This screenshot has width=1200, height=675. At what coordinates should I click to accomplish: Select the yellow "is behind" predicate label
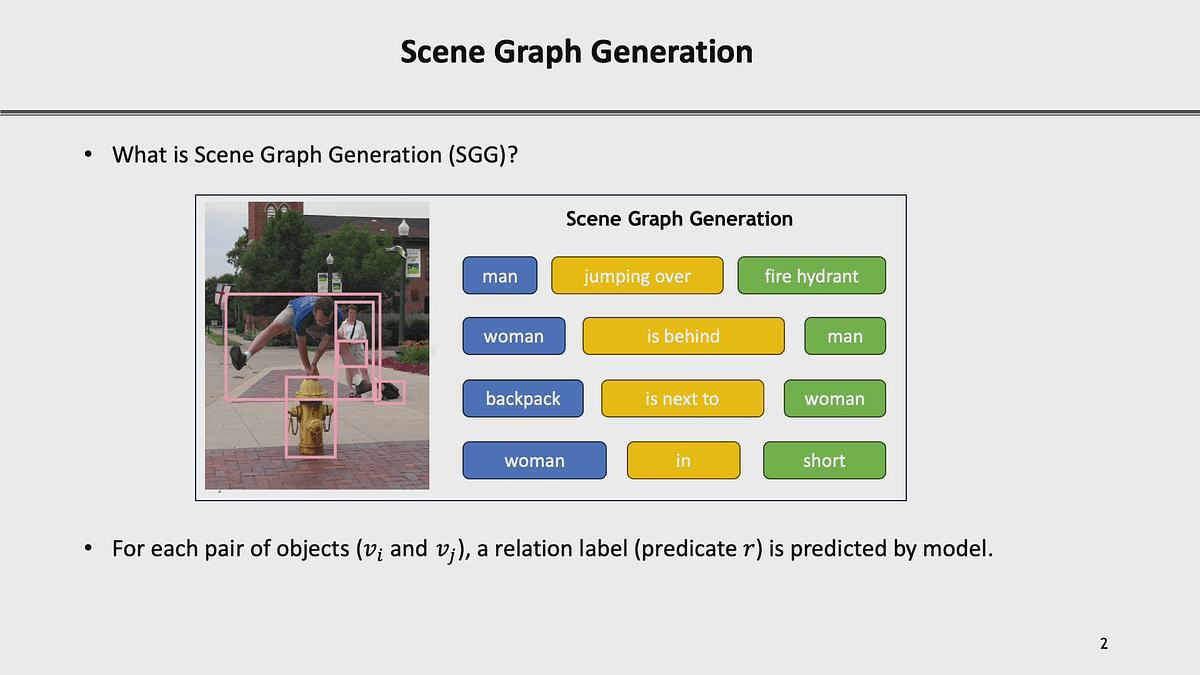[683, 336]
